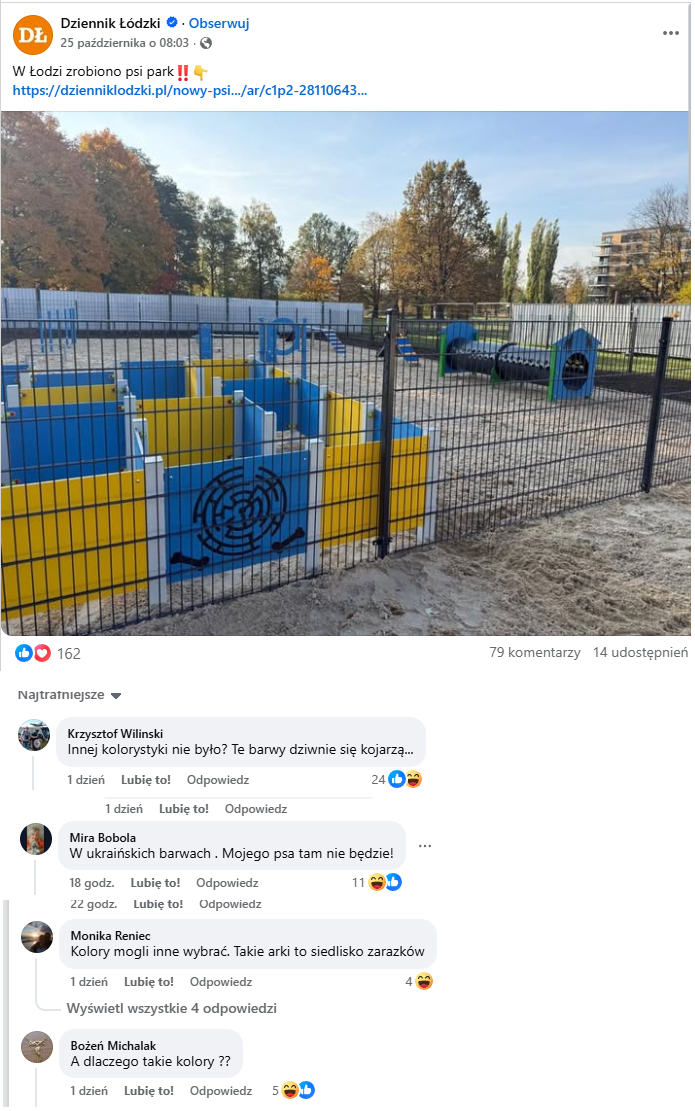Open the dzienniklodzki.pl article link
Image resolution: width=695 pixels, height=1111 pixels.
(x=190, y=91)
